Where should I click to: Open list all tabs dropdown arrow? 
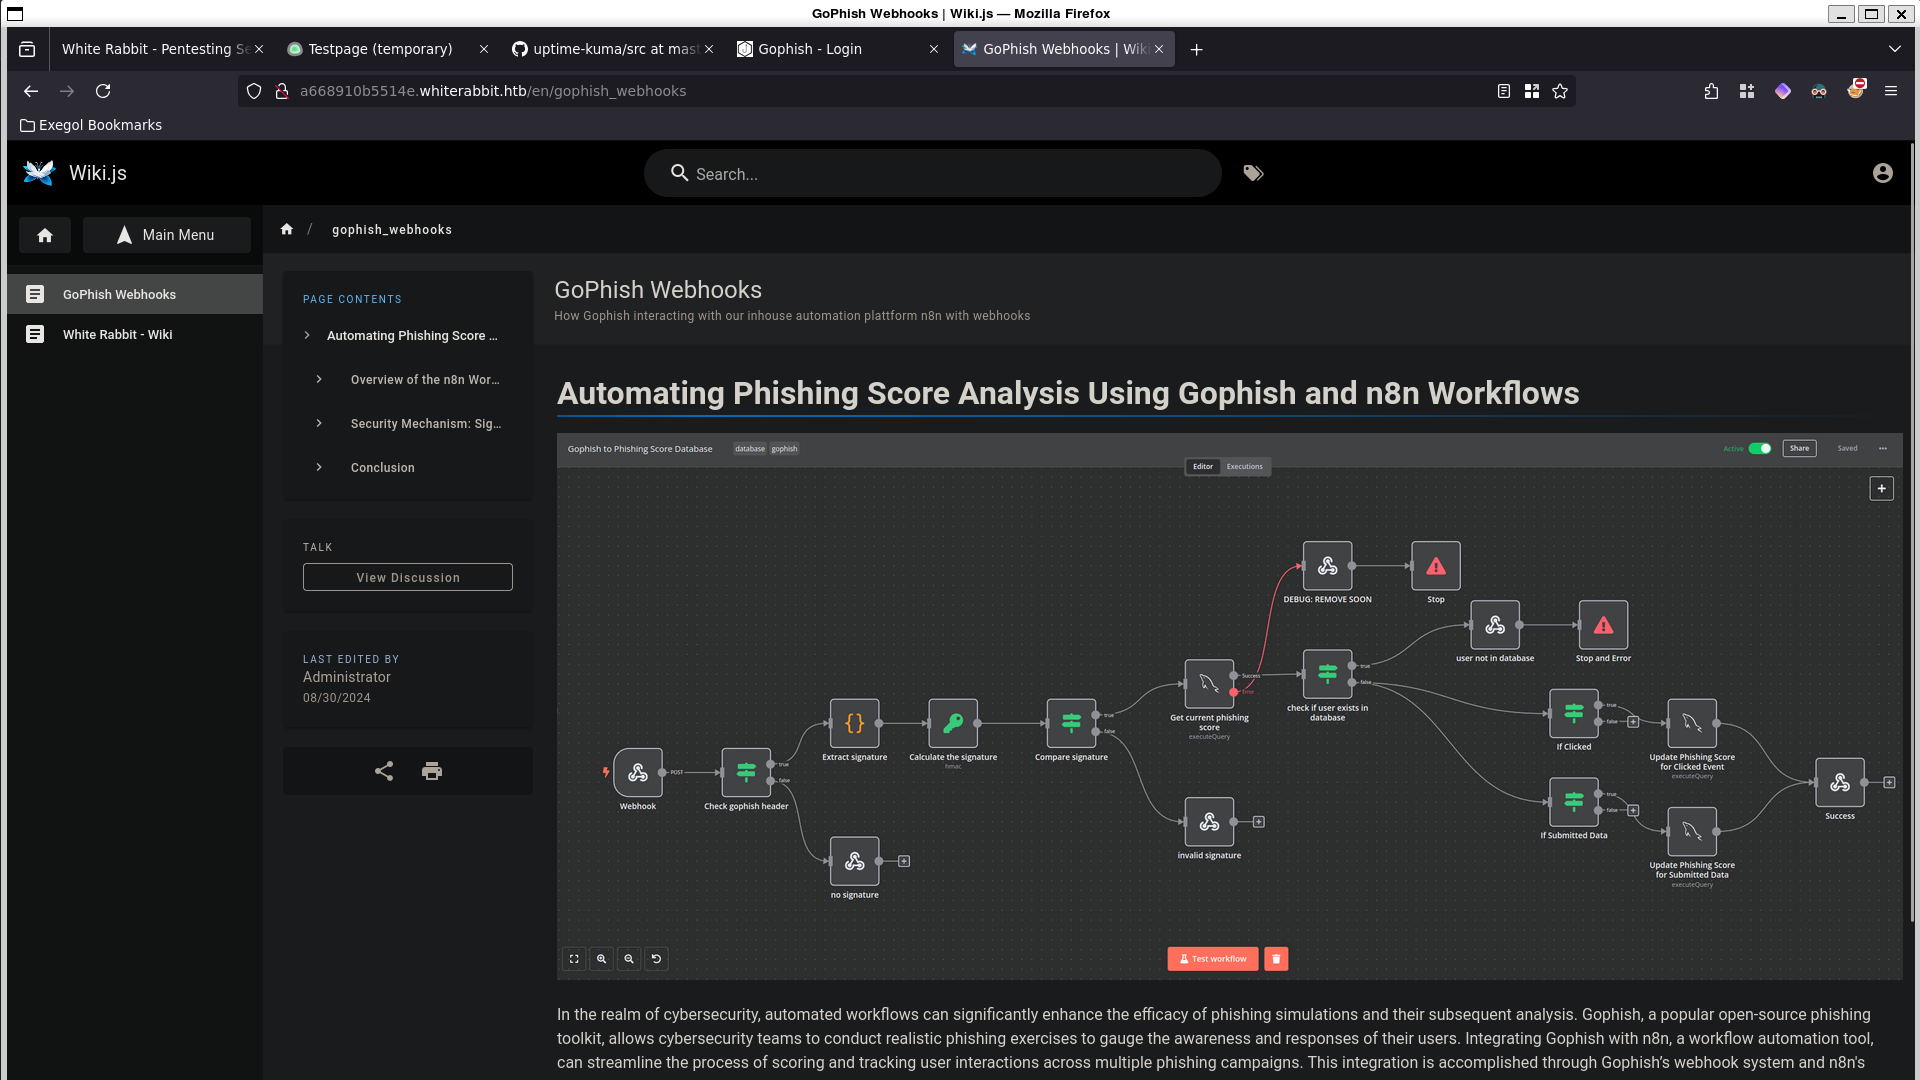(1894, 49)
